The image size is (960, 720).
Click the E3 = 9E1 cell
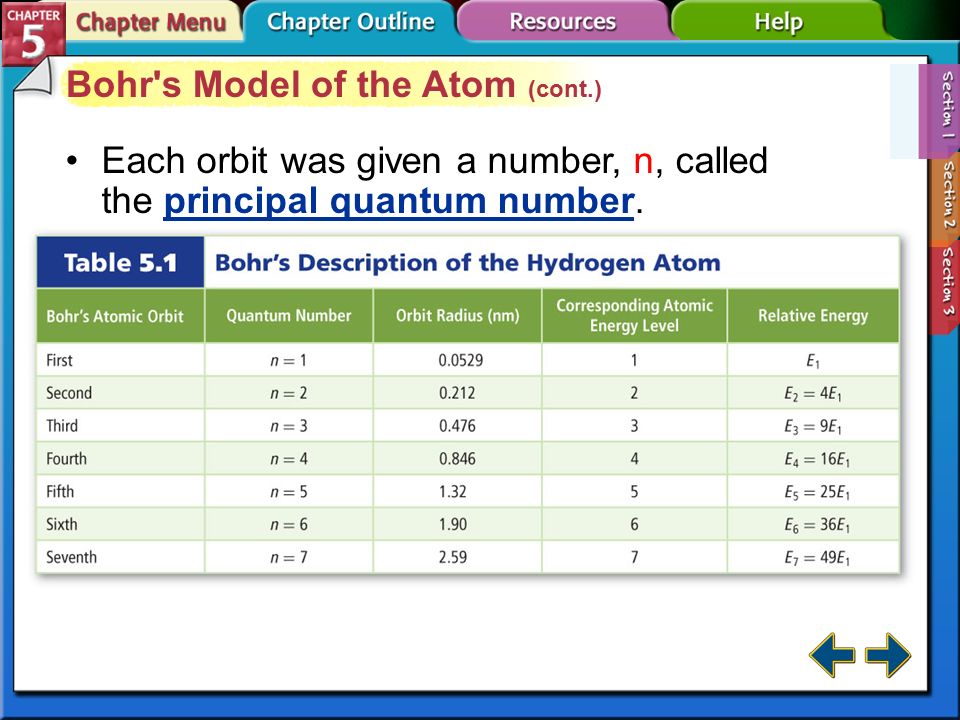click(813, 426)
